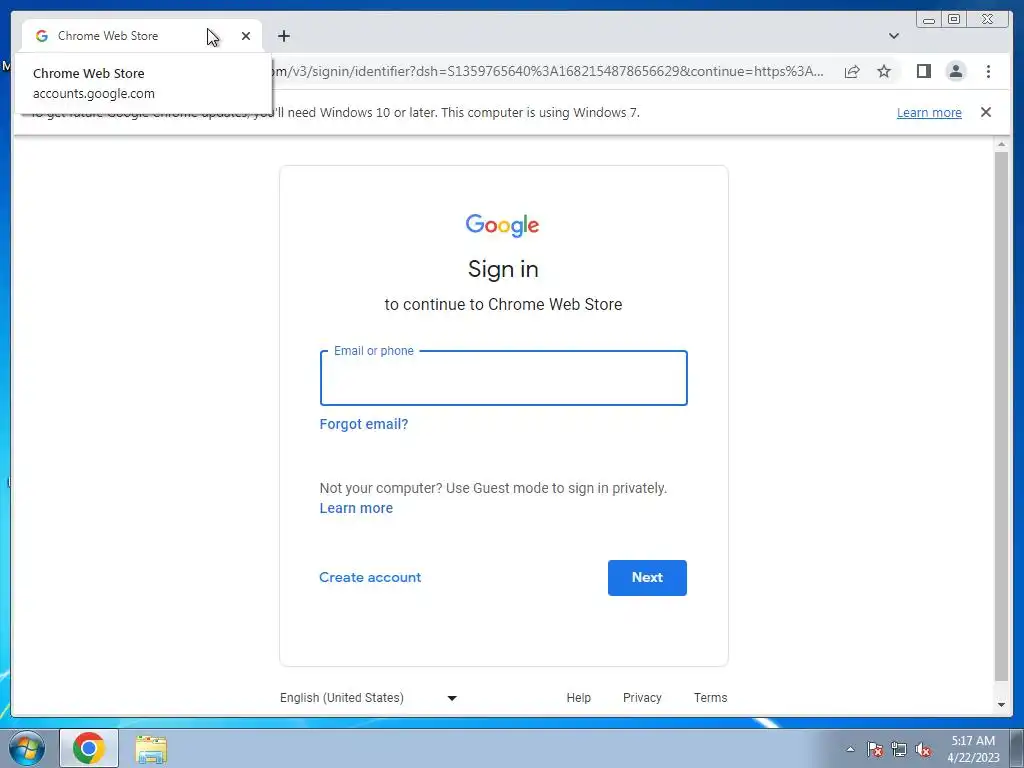
Task: Click Create account
Action: tap(370, 577)
